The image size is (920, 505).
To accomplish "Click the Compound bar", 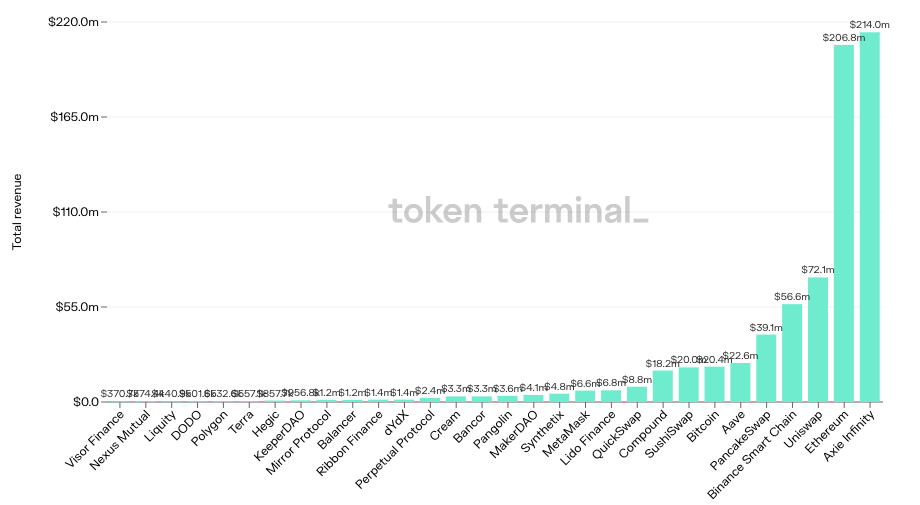I will tap(663, 386).
